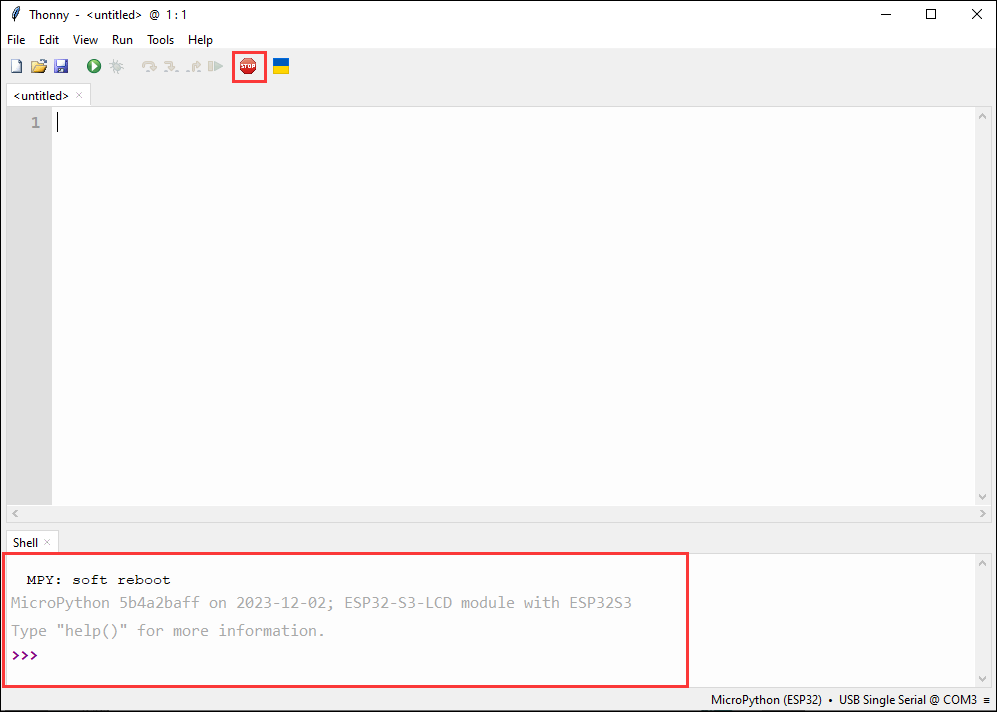Click the Step over arrow icon
The width and height of the screenshot is (997, 712).
pos(149,67)
